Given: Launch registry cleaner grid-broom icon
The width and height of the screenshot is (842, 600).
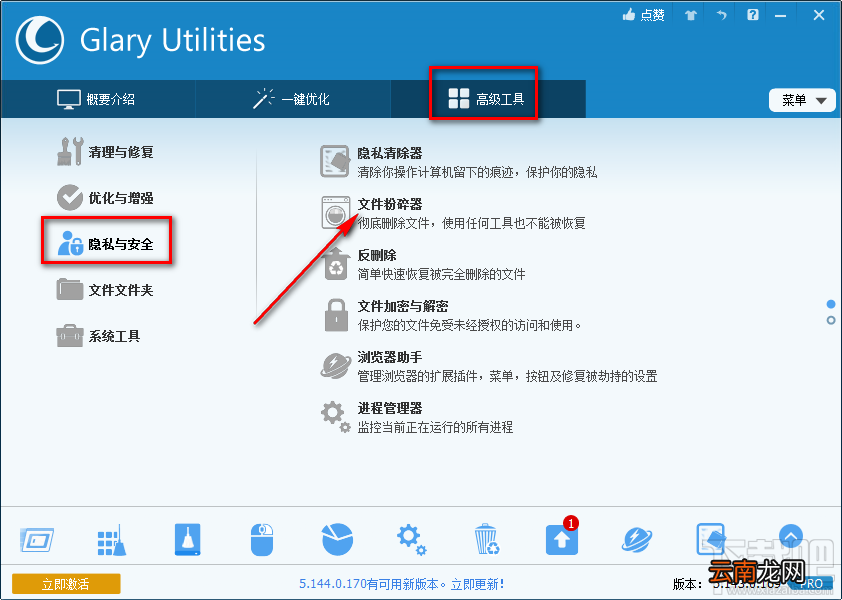Looking at the screenshot, I should tap(112, 540).
